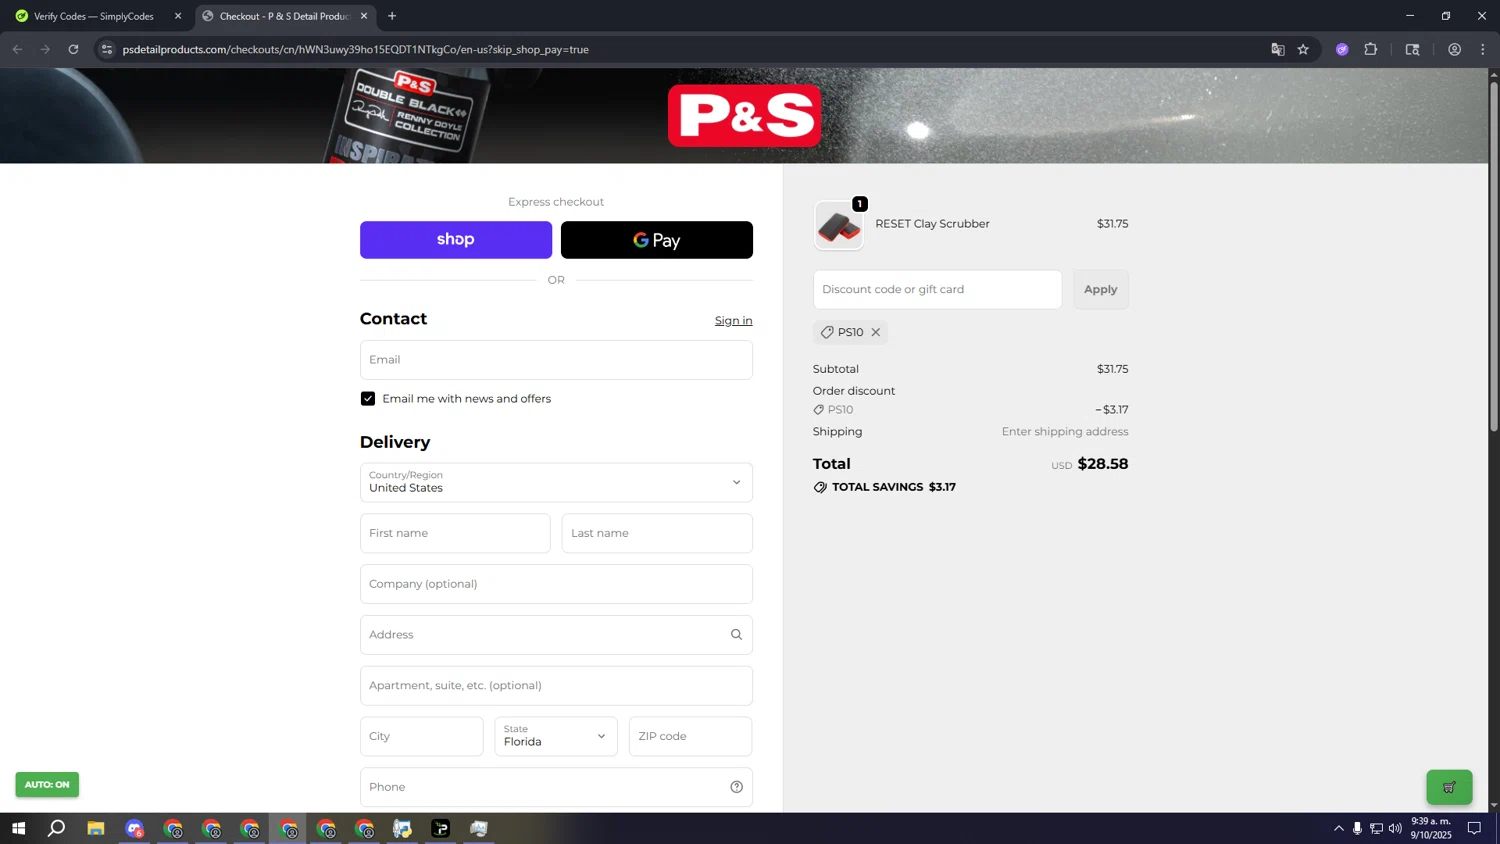
Task: Go back to the previous page
Action: click(x=17, y=49)
